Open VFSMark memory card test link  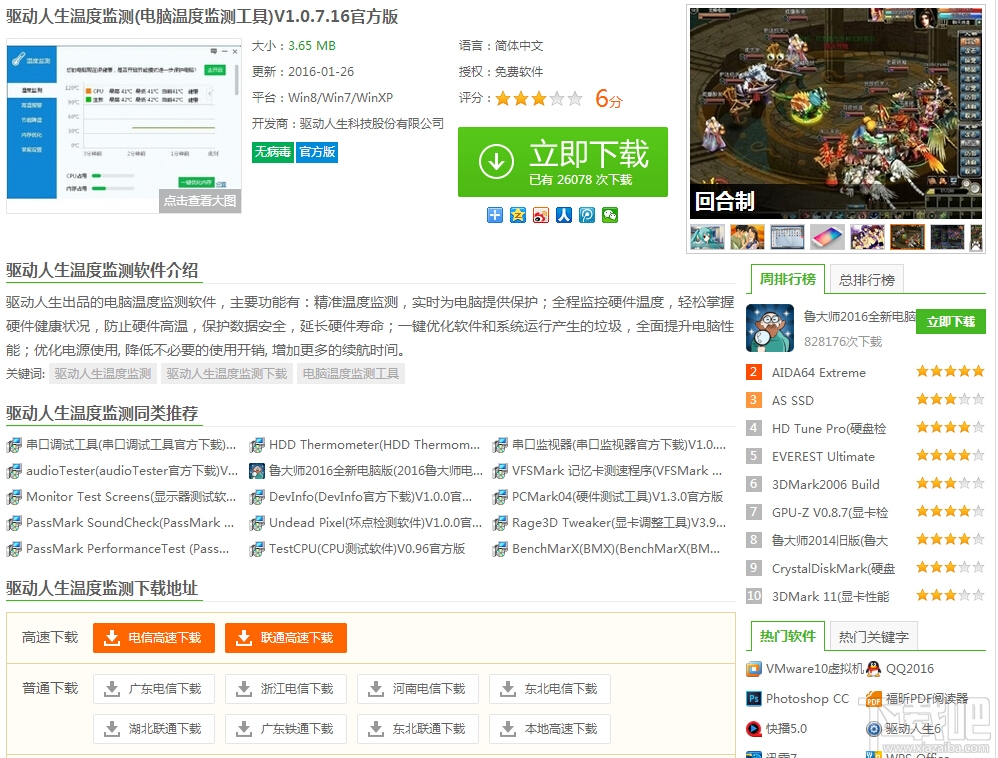click(x=617, y=471)
